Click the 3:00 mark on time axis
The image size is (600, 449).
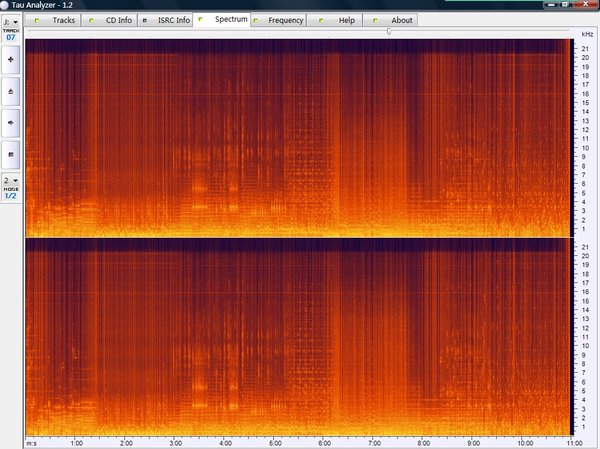(x=176, y=443)
